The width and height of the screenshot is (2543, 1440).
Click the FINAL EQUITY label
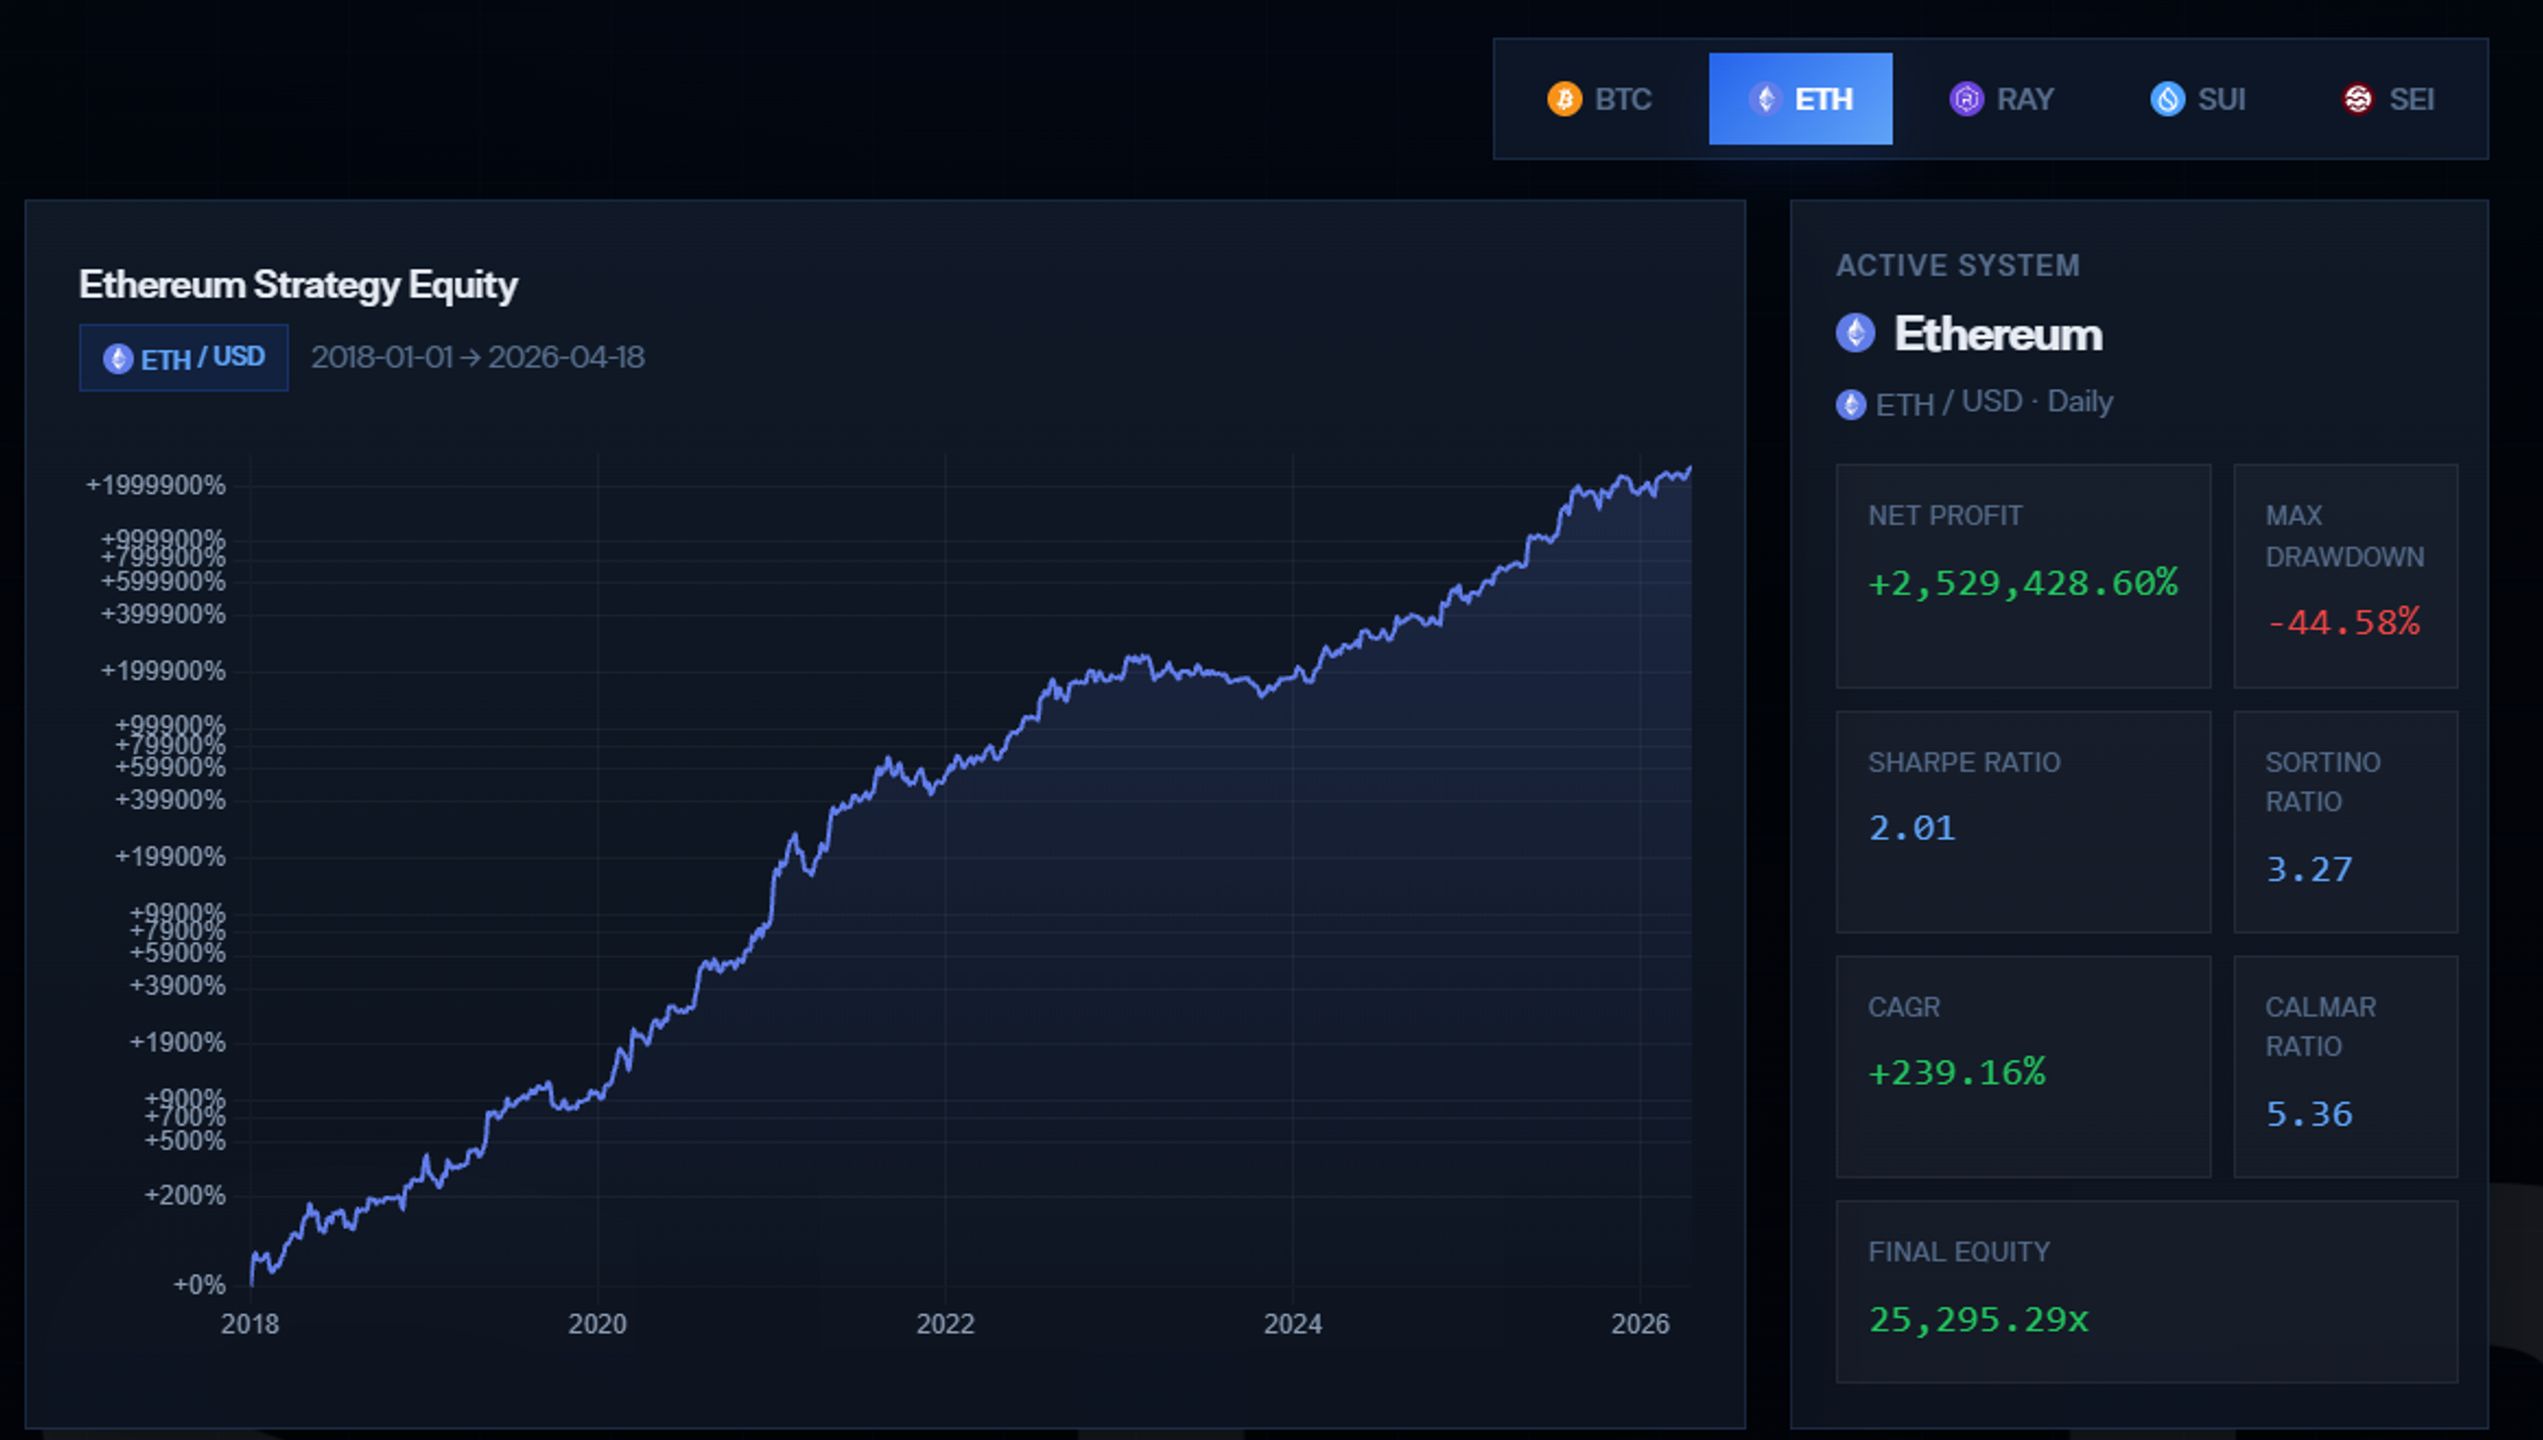(1958, 1253)
